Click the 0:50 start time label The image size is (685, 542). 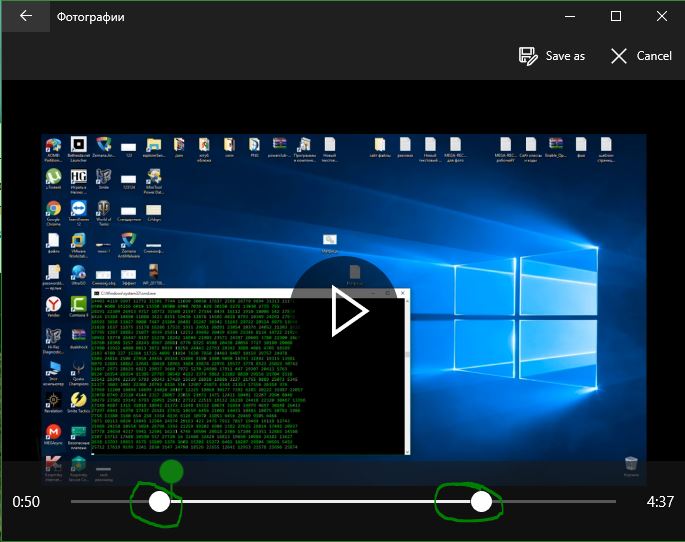pyautogui.click(x=26, y=502)
